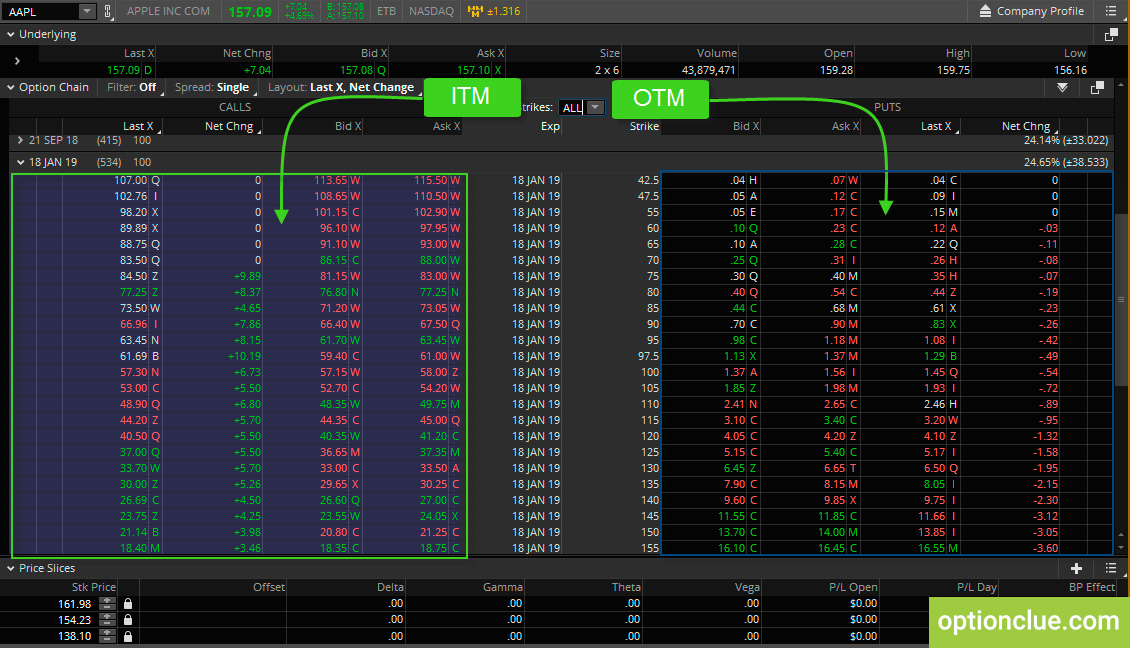Open the Spread: Single dropdown
Screen dimensions: 1130x648
click(215, 87)
